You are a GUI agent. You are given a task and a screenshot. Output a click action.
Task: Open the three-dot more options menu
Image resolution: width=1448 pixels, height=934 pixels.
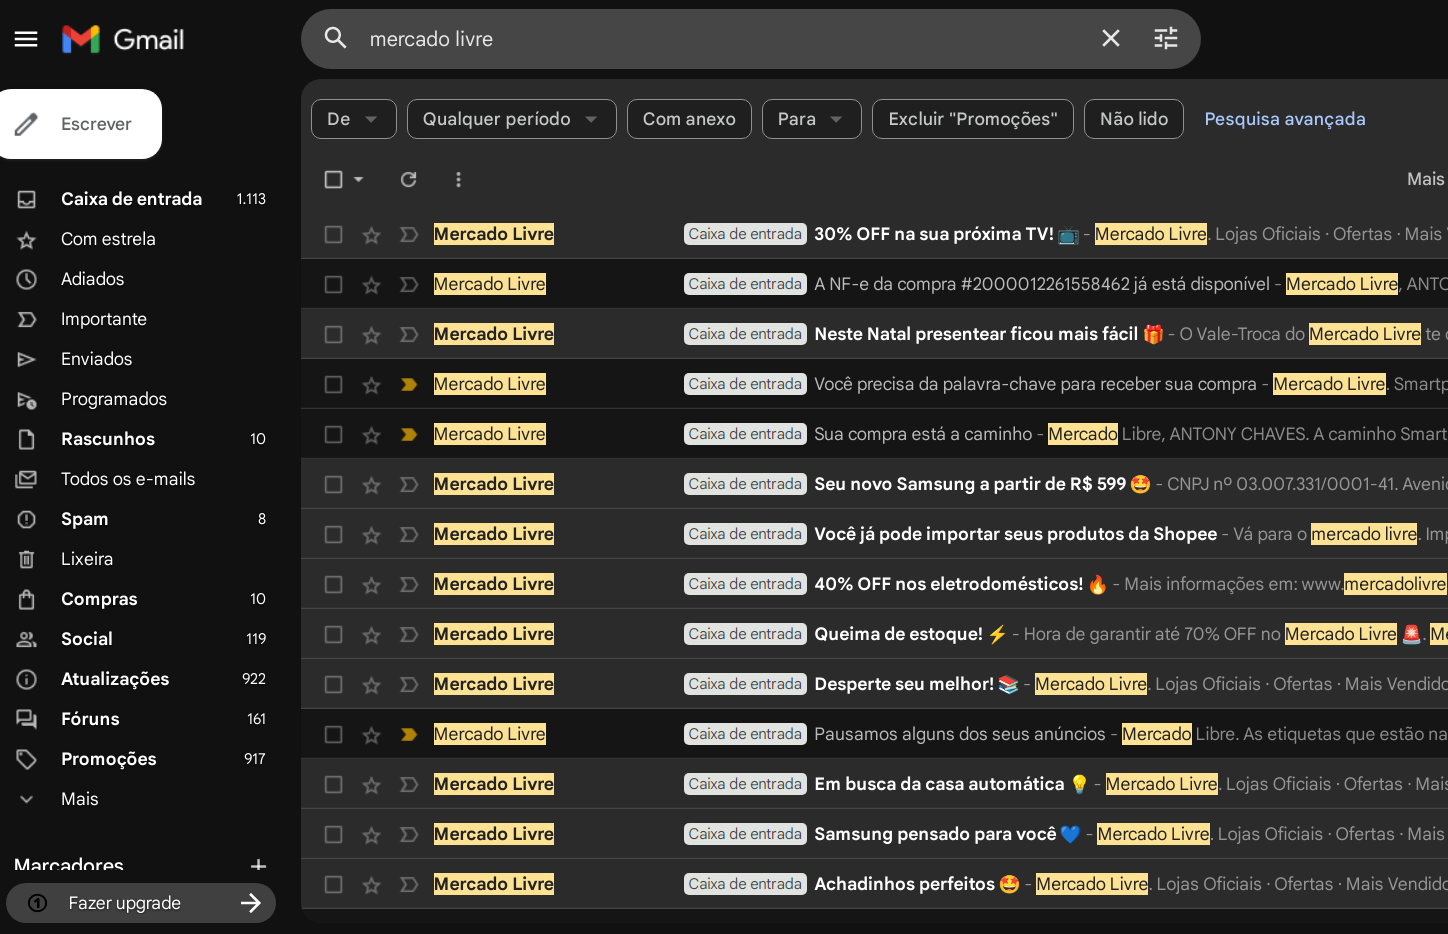coord(458,179)
